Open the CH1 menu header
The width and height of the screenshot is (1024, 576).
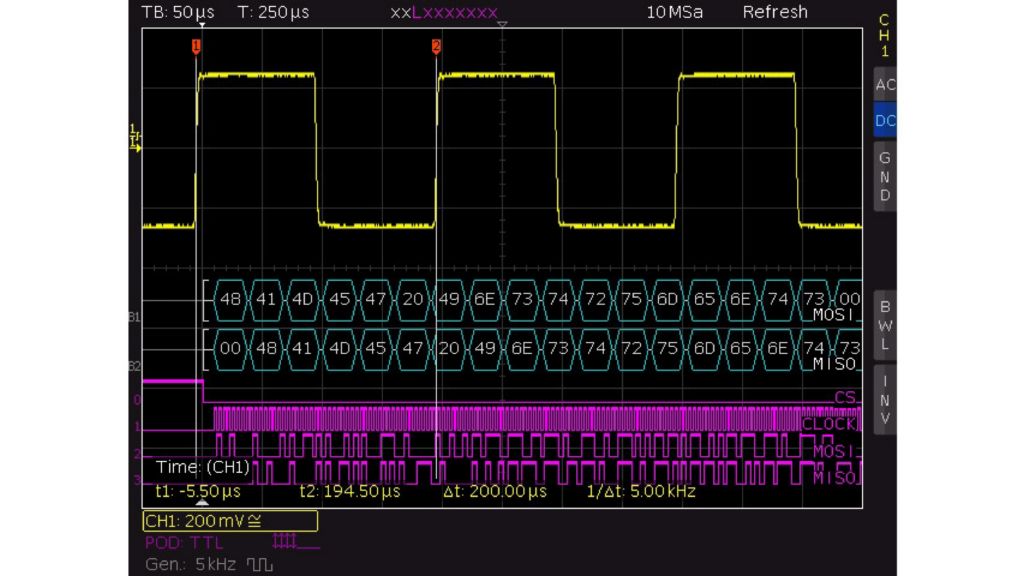883,35
